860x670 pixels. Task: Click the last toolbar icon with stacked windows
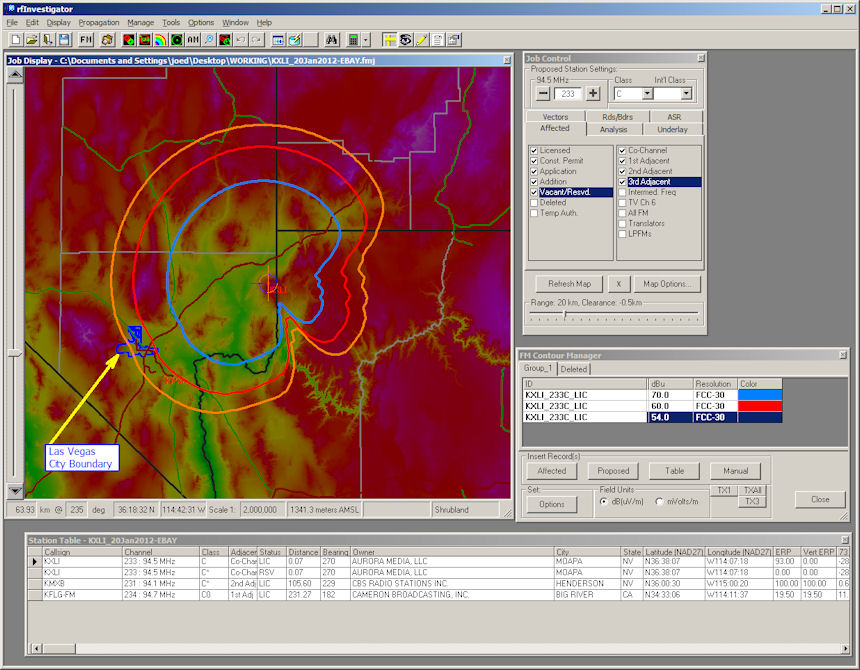coord(454,39)
